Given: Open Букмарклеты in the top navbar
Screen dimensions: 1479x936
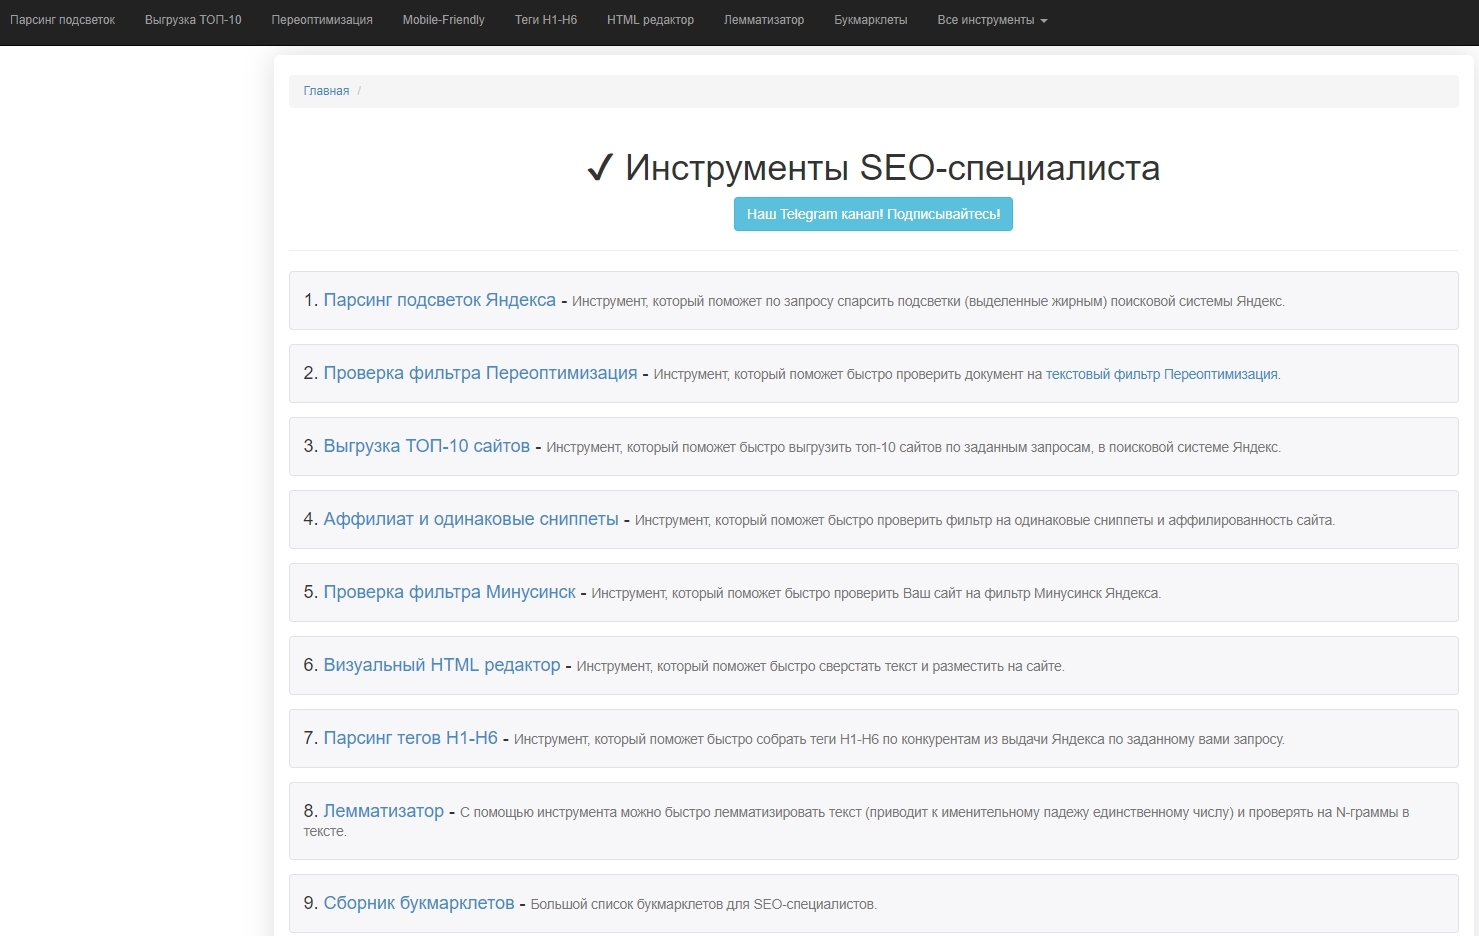Looking at the screenshot, I should 871,20.
